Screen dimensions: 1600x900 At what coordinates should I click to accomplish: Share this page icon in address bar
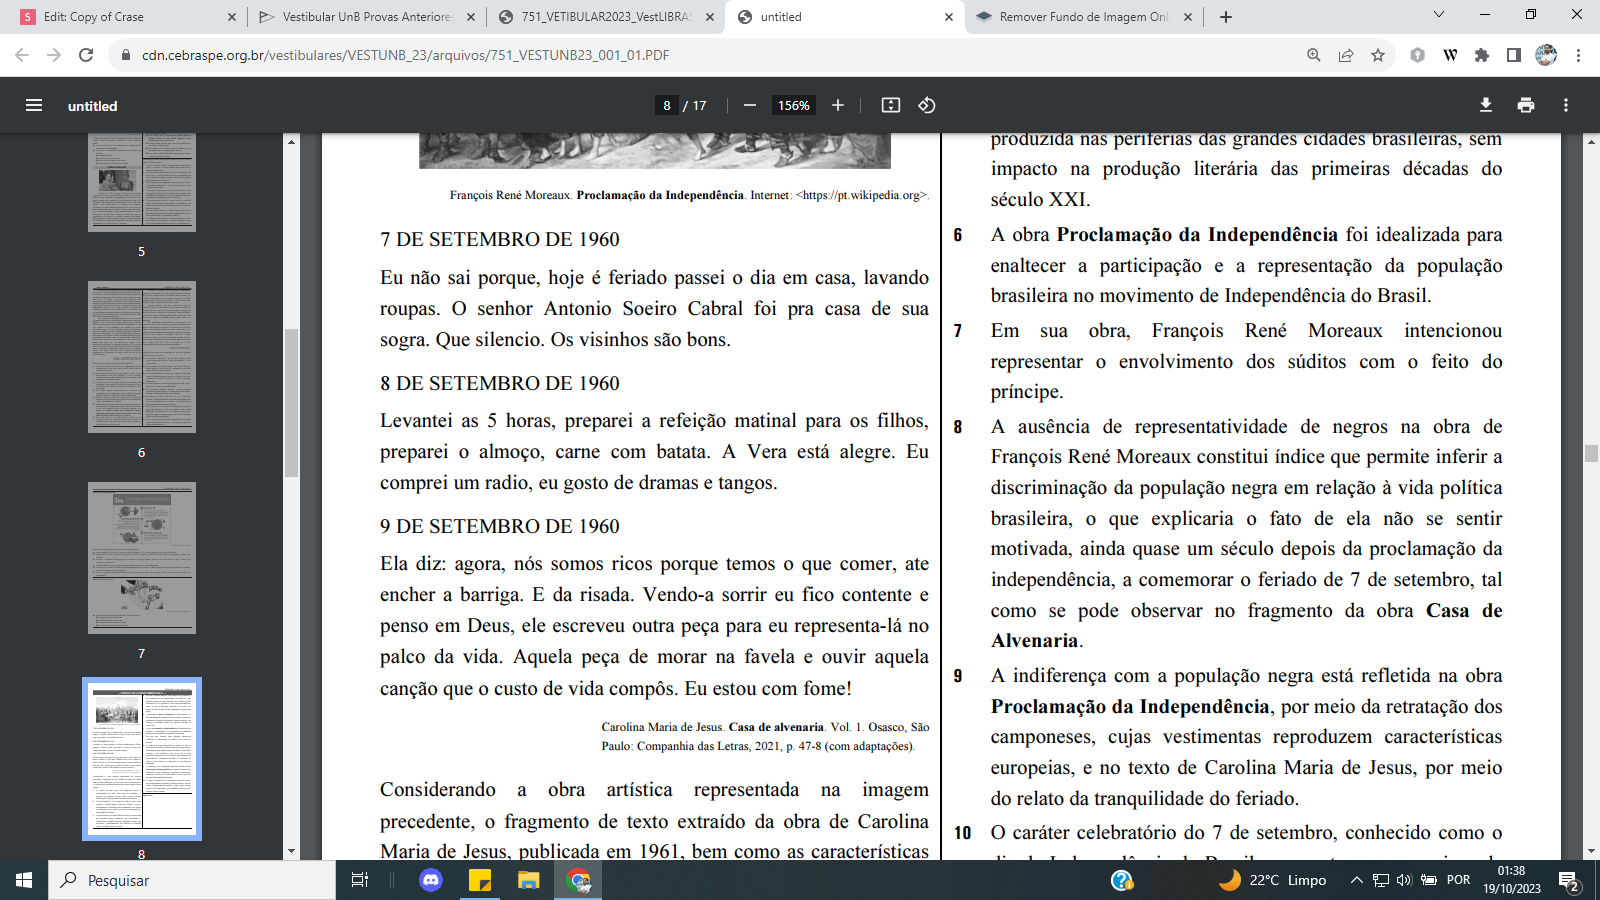point(1346,55)
